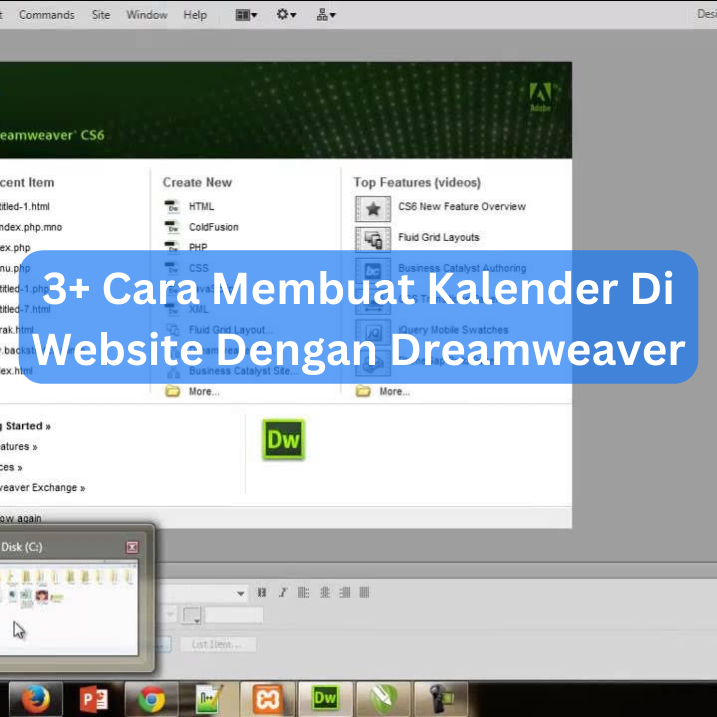This screenshot has width=717, height=717.
Task: Open the Dreamweaver Exchange link
Action: tap(43, 487)
